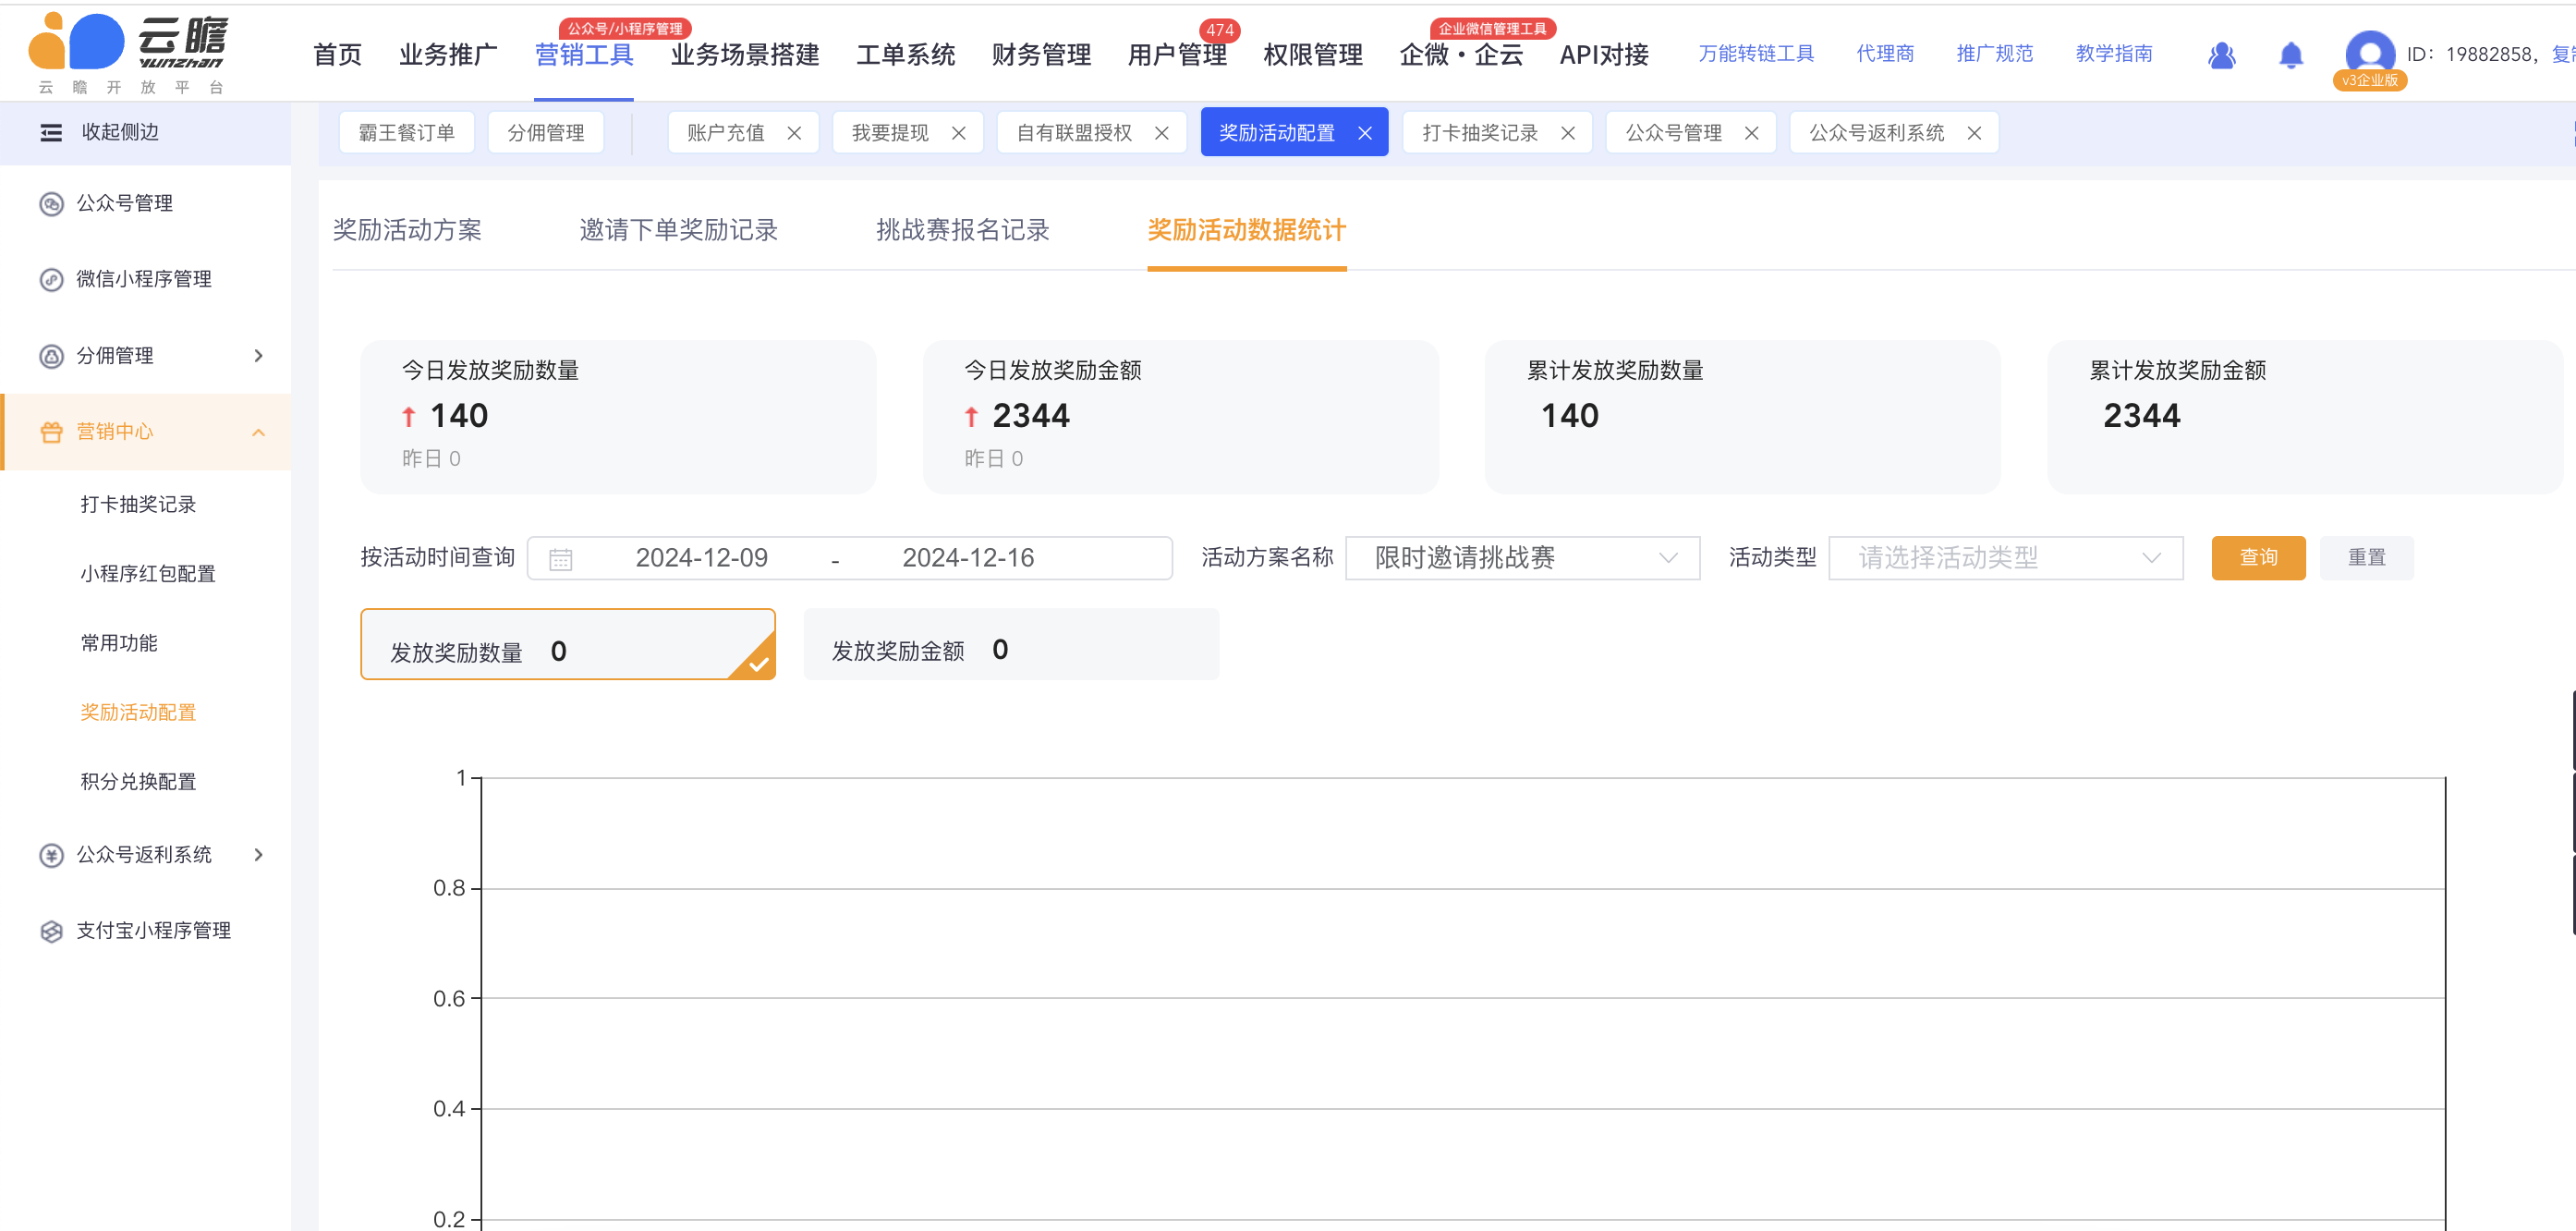Open 权限管理 in top navigation
2576x1231 pixels.
pos(1312,55)
